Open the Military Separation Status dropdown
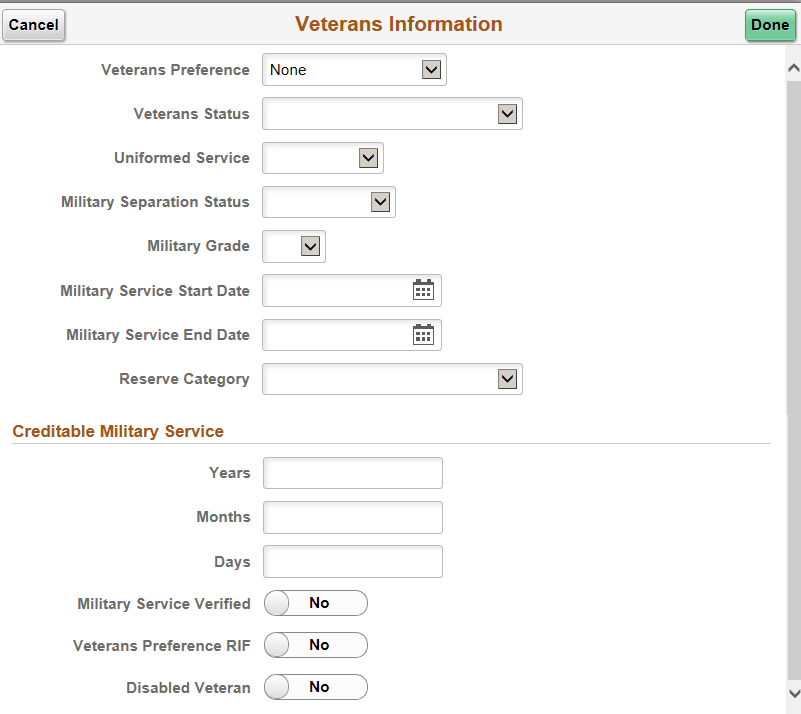Viewport: 801px width, 714px height. 379,201
